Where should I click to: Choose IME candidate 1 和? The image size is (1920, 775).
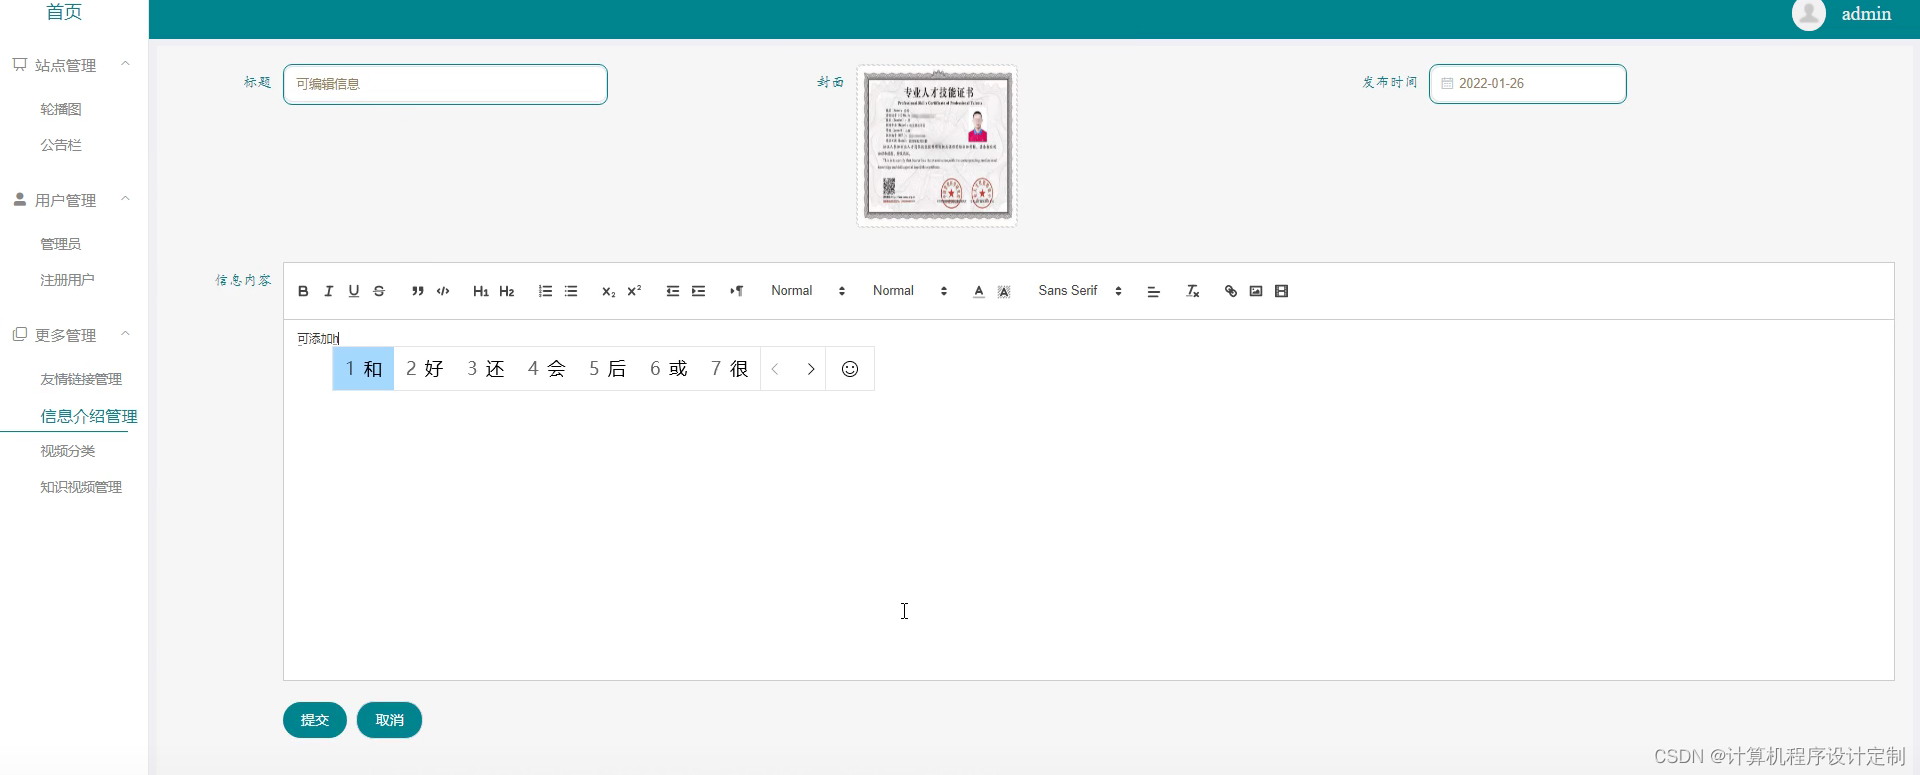pyautogui.click(x=364, y=369)
